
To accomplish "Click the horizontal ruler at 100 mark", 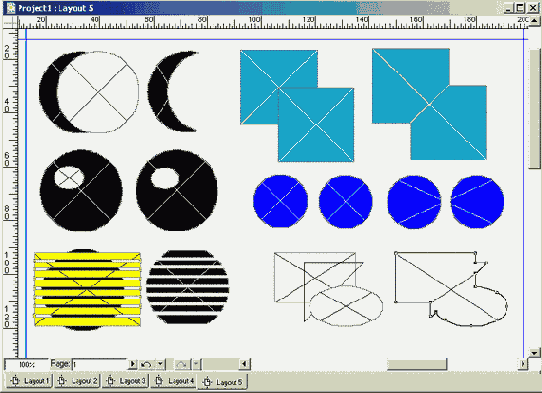I will [255, 21].
